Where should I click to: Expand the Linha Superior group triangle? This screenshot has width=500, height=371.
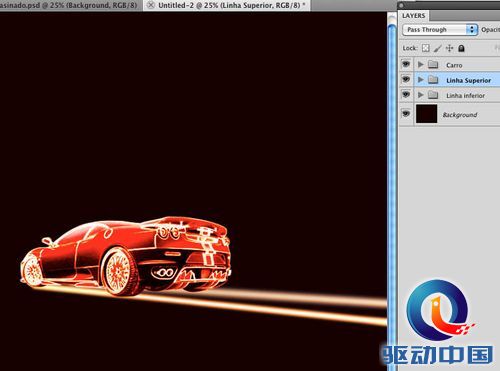(421, 79)
